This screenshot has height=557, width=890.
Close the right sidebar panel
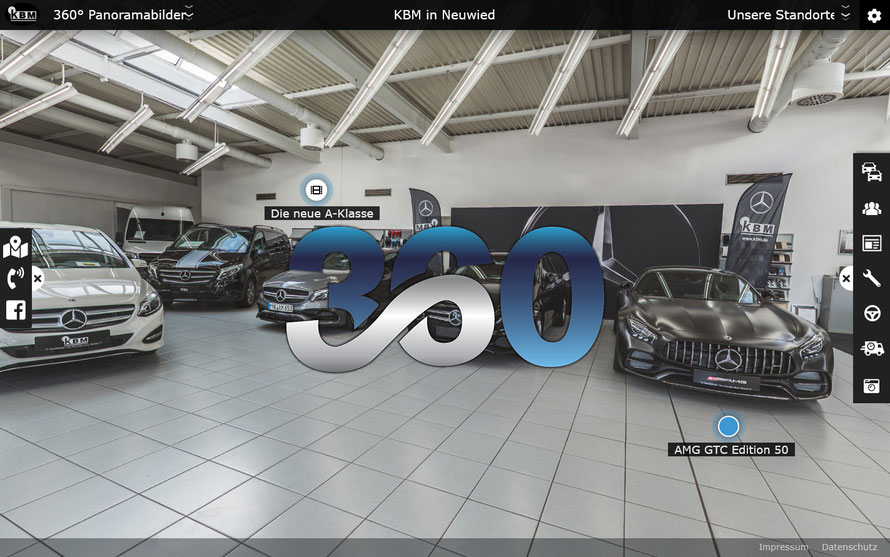point(846,279)
